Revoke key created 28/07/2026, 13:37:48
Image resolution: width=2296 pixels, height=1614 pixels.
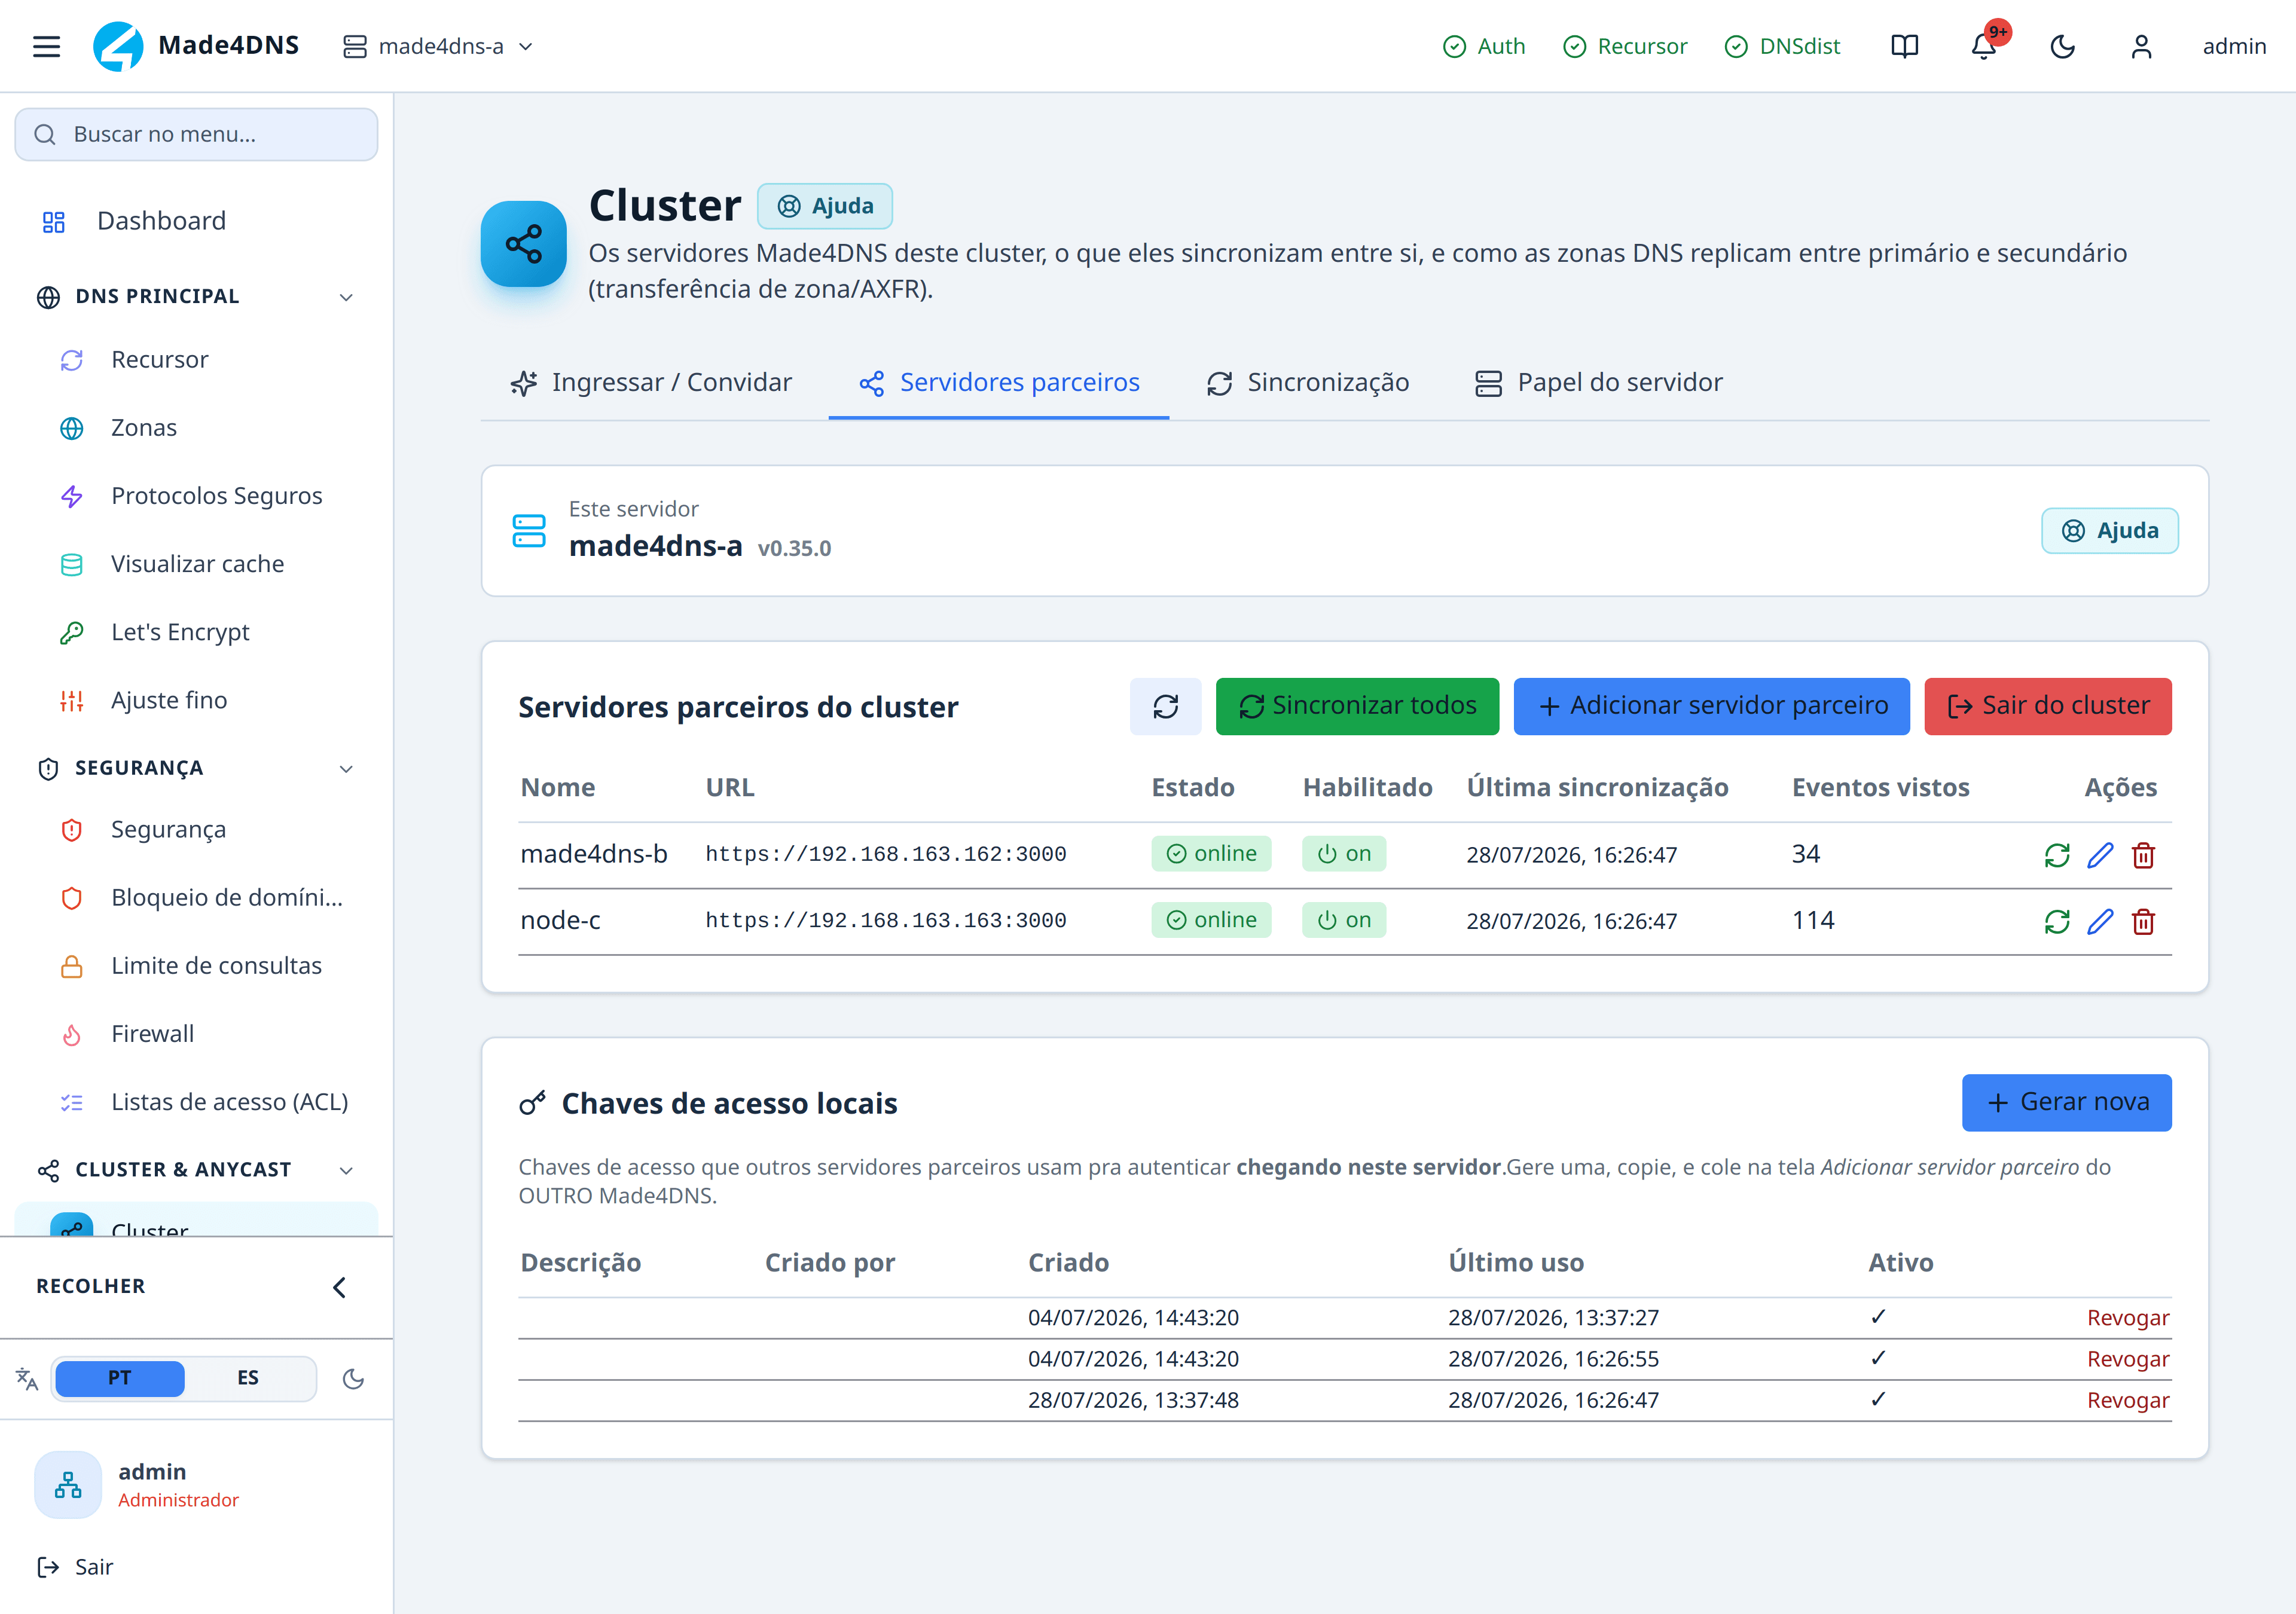click(x=2128, y=1400)
